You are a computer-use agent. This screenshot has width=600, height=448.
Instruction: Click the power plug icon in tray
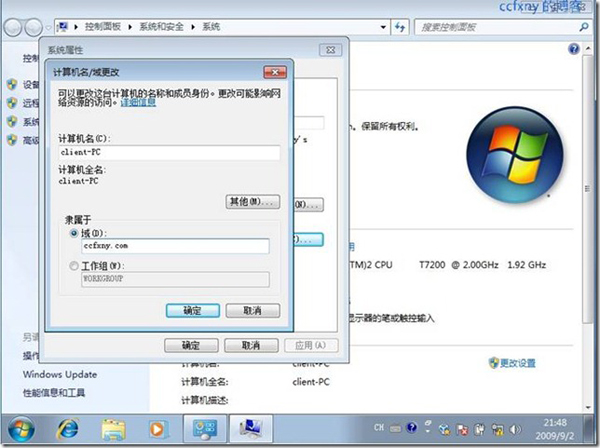click(480, 430)
